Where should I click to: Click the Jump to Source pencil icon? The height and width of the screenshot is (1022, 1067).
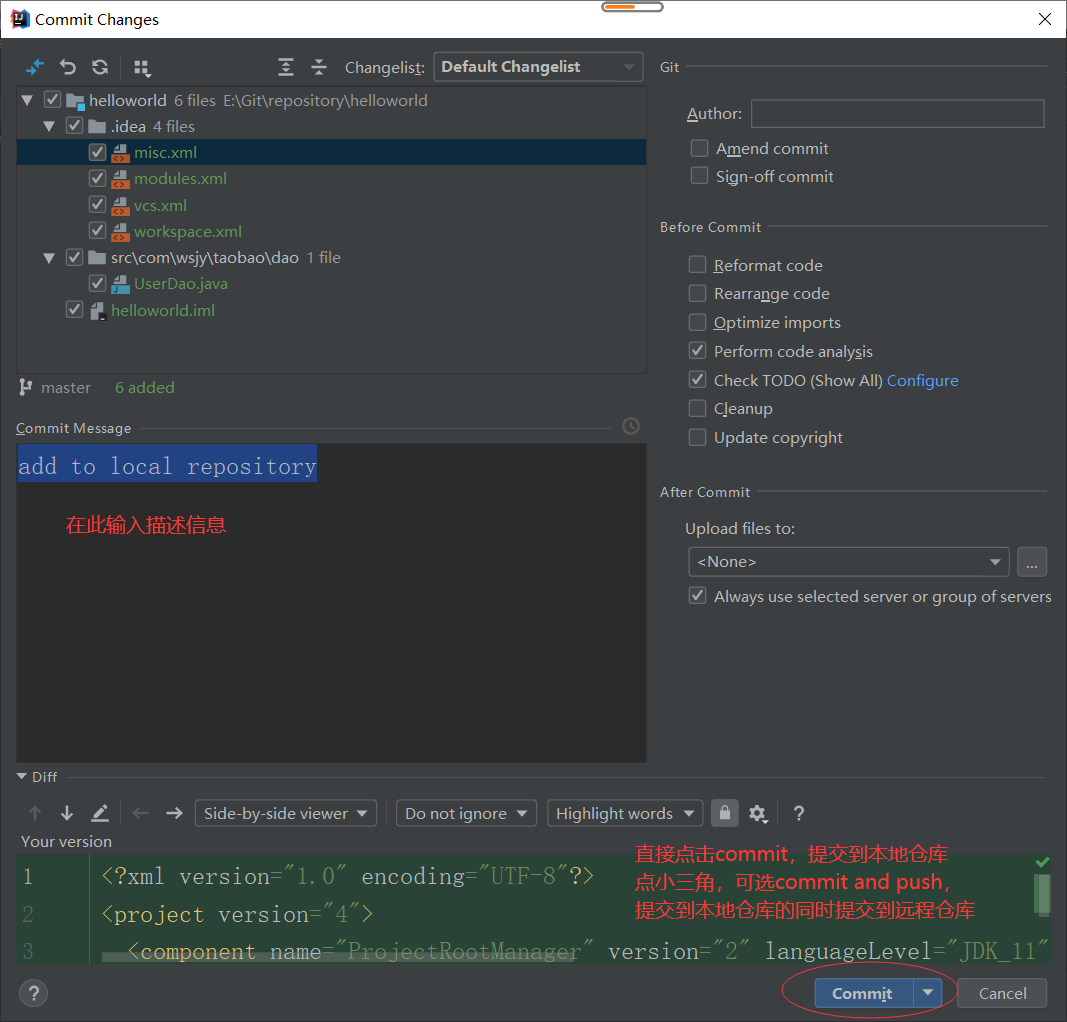coord(99,812)
